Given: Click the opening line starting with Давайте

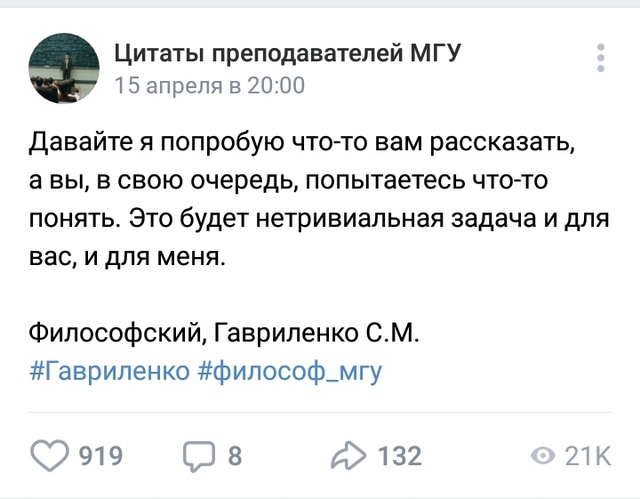Looking at the screenshot, I should pos(303,143).
